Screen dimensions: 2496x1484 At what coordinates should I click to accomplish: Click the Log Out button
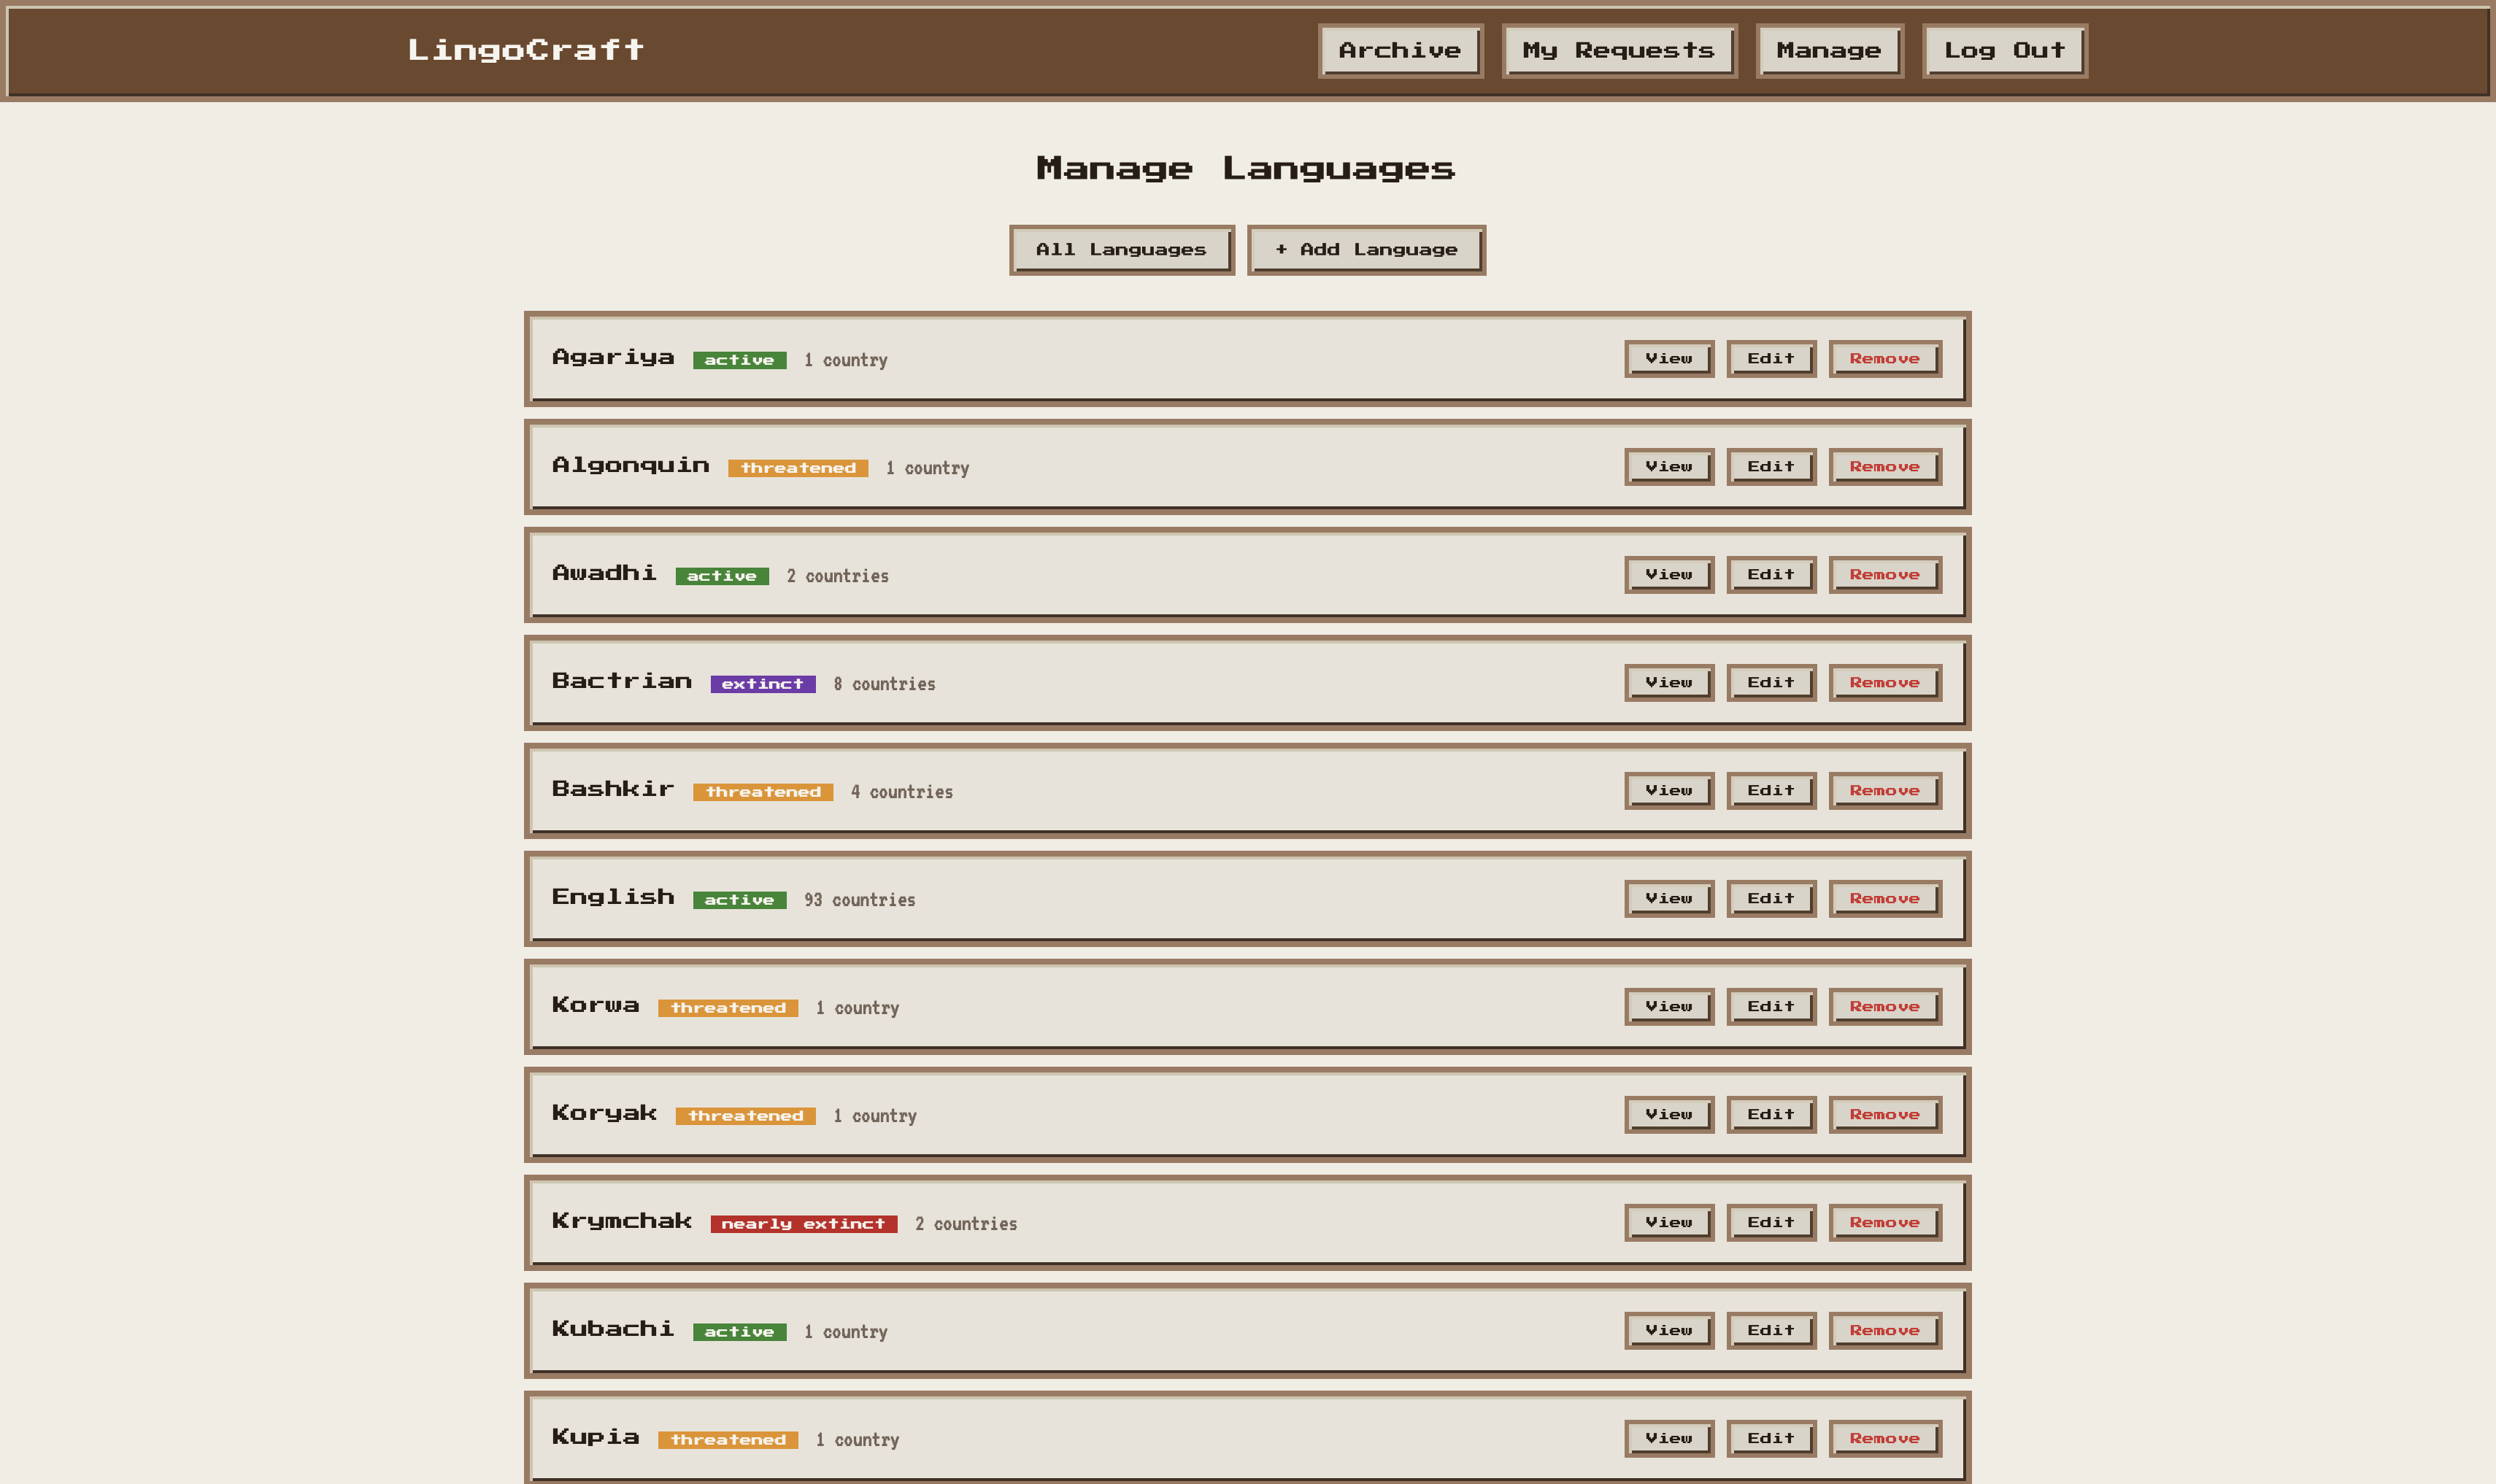point(2003,51)
